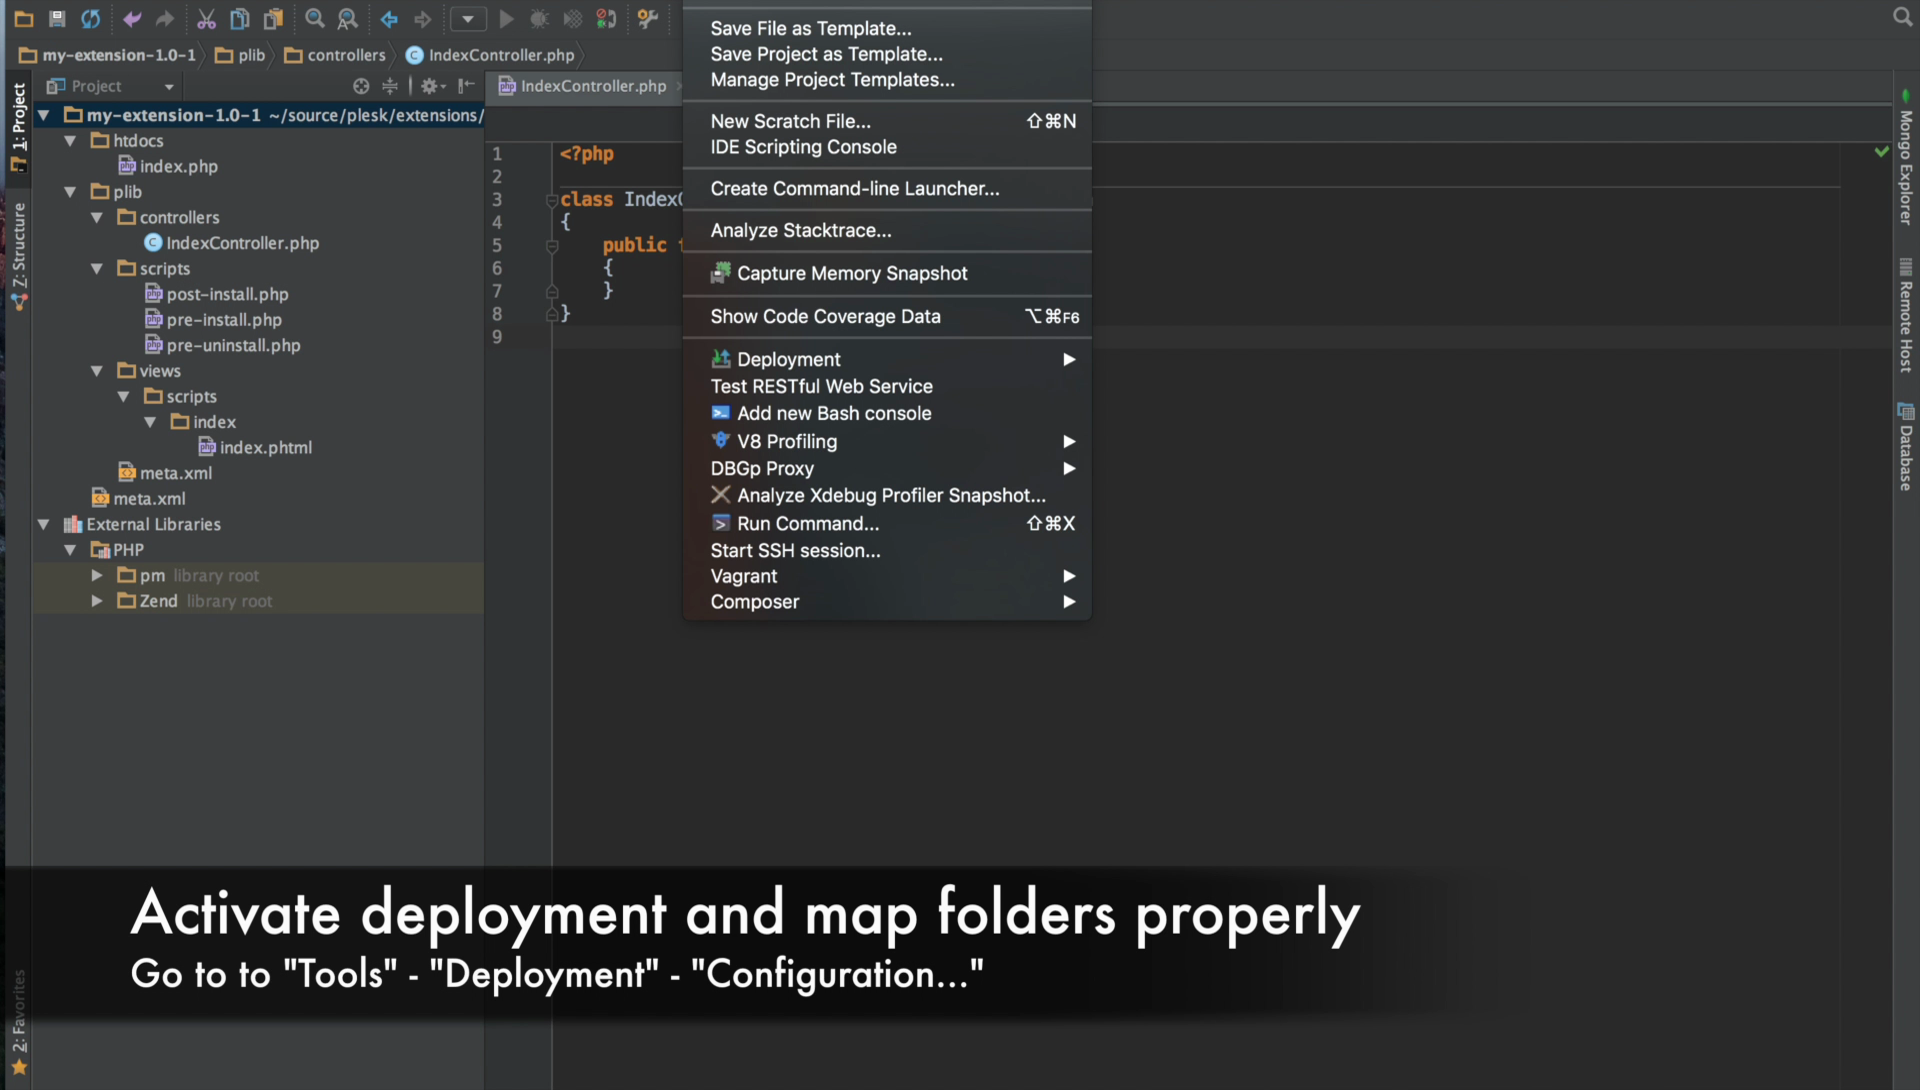The height and width of the screenshot is (1090, 1920).
Task: Hide the Project panel with the hide icon
Action: click(466, 86)
